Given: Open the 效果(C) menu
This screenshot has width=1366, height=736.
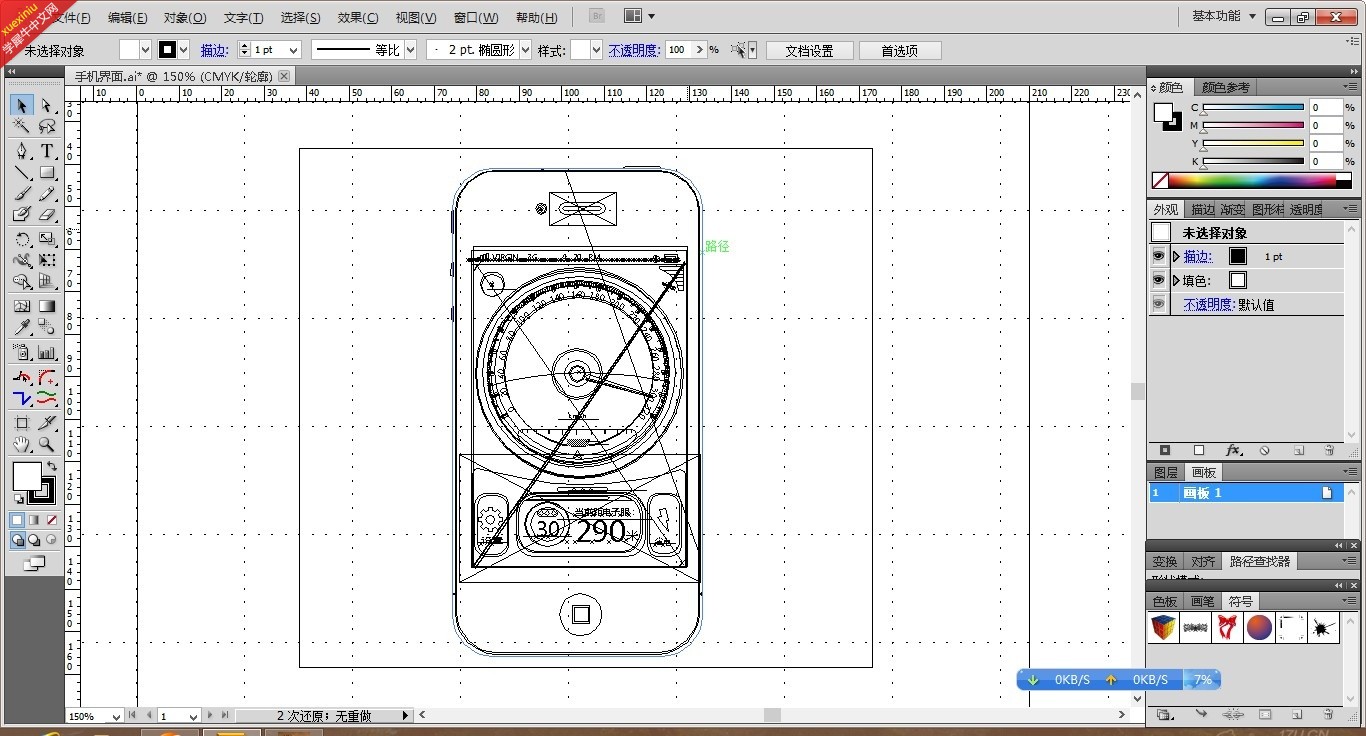Looking at the screenshot, I should [x=358, y=17].
